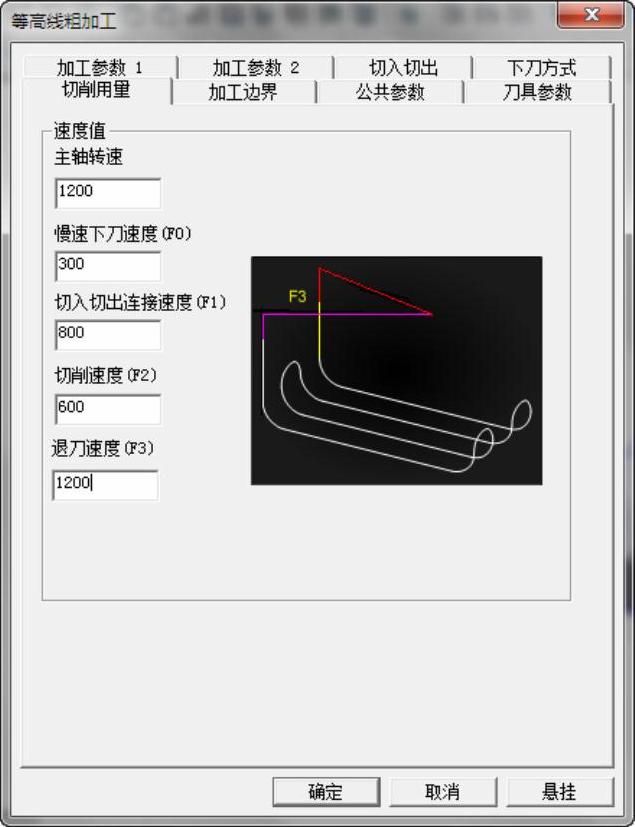Screen dimensions: 635x827
Task: Click the toolpath preview image
Action: tap(397, 370)
